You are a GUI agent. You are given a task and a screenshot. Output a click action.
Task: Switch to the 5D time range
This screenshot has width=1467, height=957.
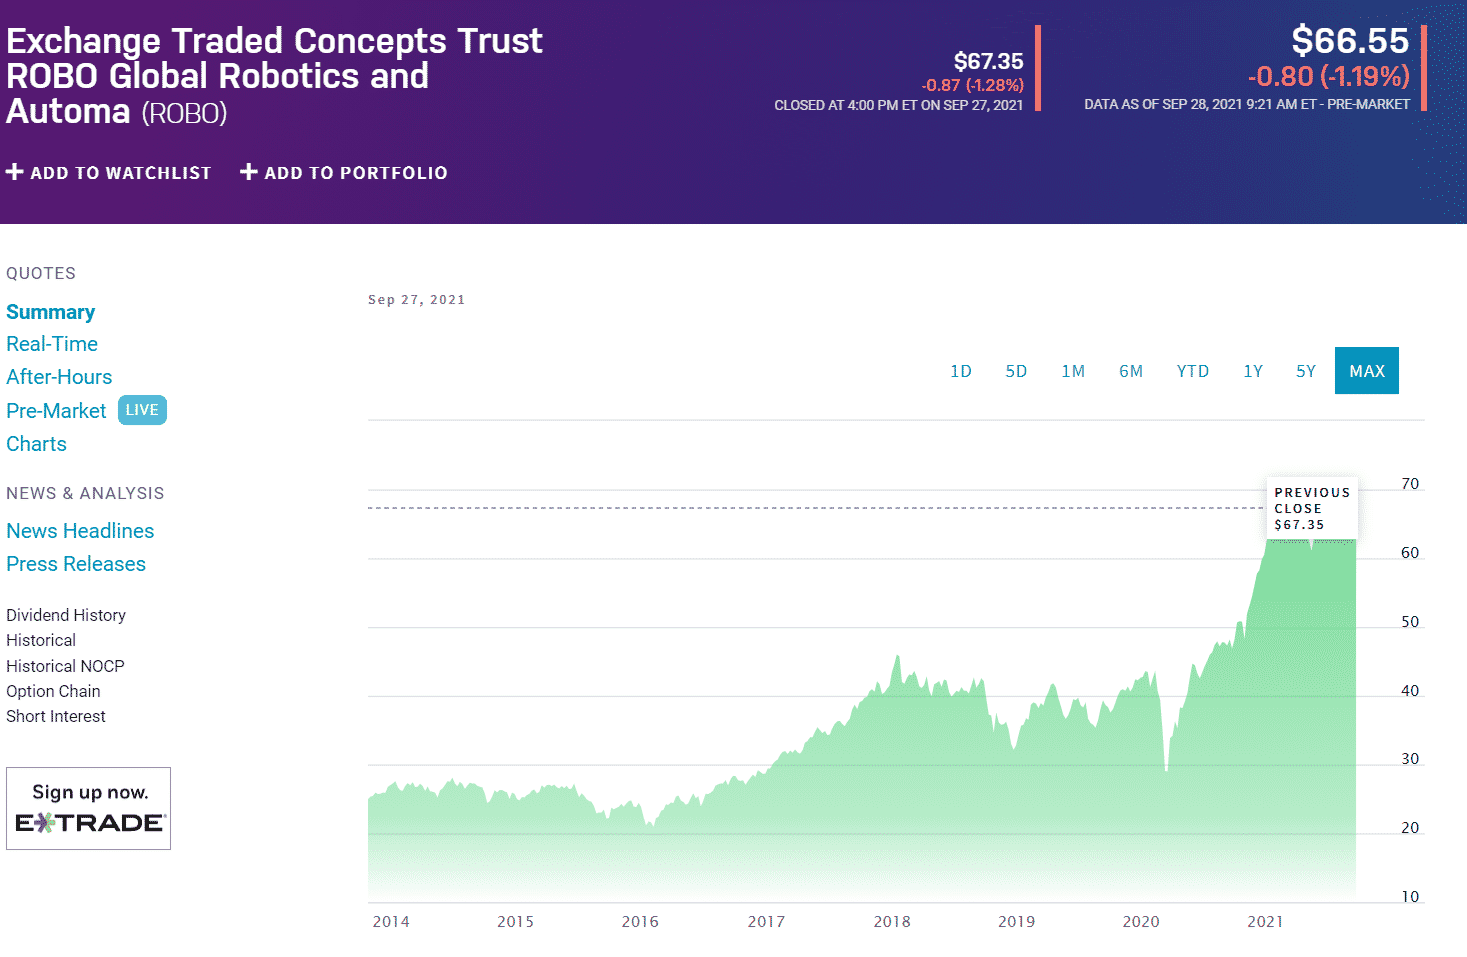pos(1016,370)
